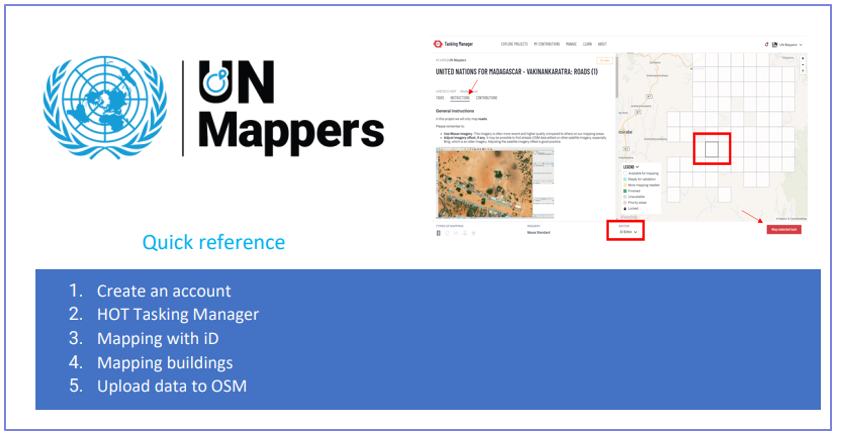The width and height of the screenshot is (841, 442).
Task: Open Explore Projects in the top menu
Action: (514, 44)
